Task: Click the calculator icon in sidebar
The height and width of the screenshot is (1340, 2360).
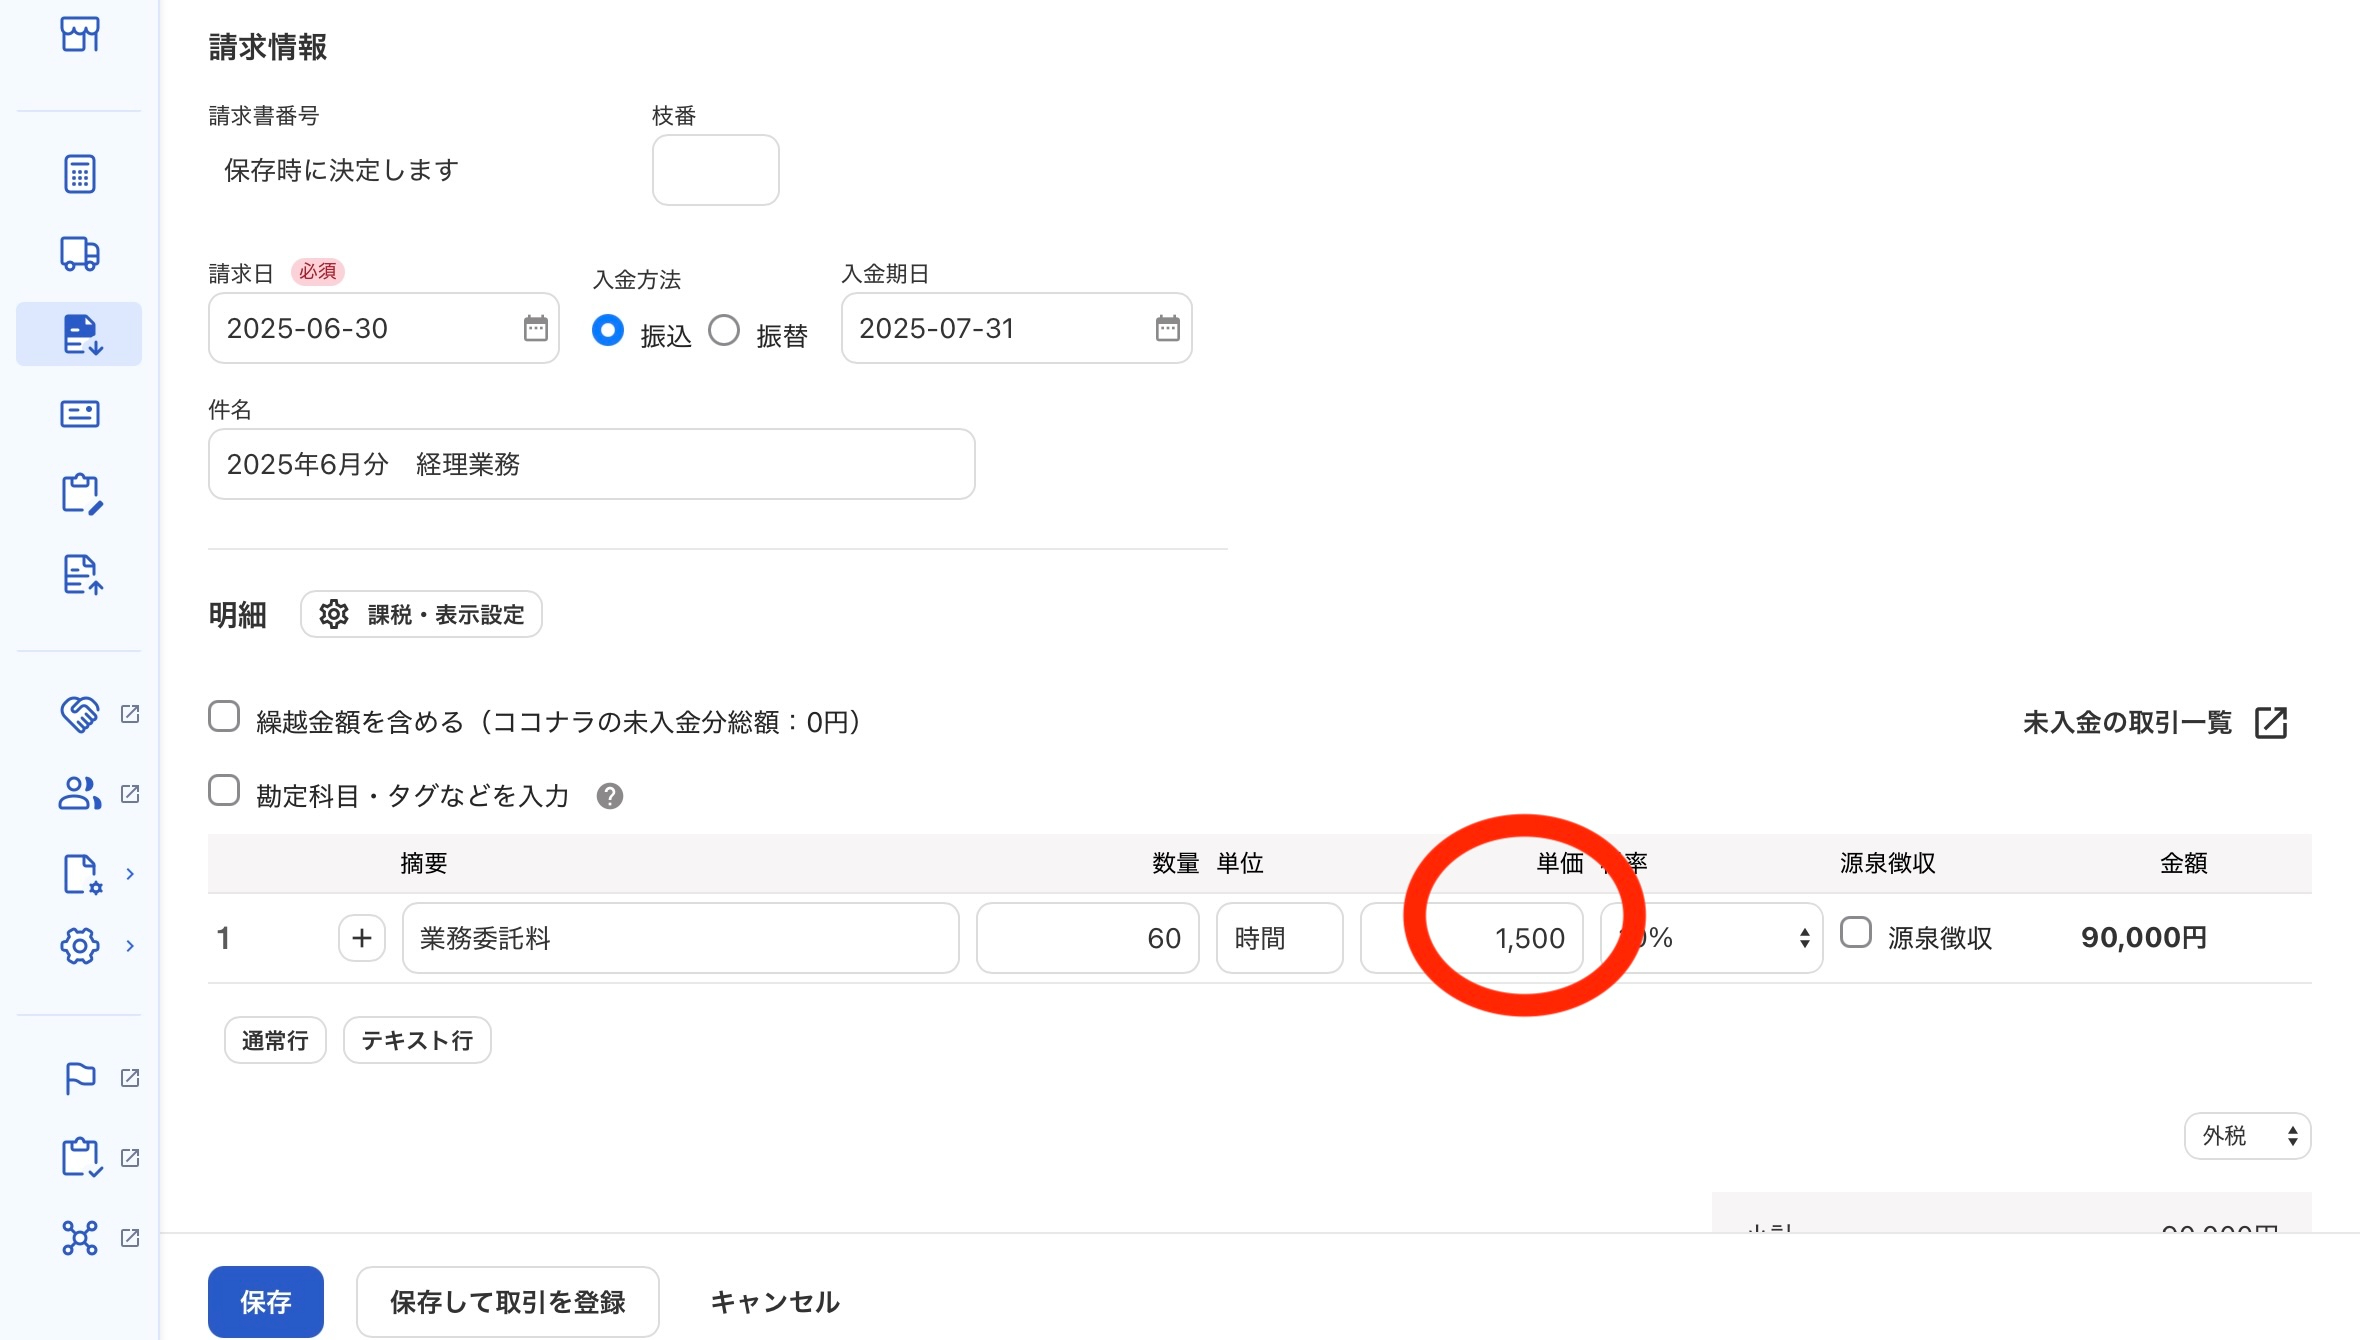Action: coord(79,174)
